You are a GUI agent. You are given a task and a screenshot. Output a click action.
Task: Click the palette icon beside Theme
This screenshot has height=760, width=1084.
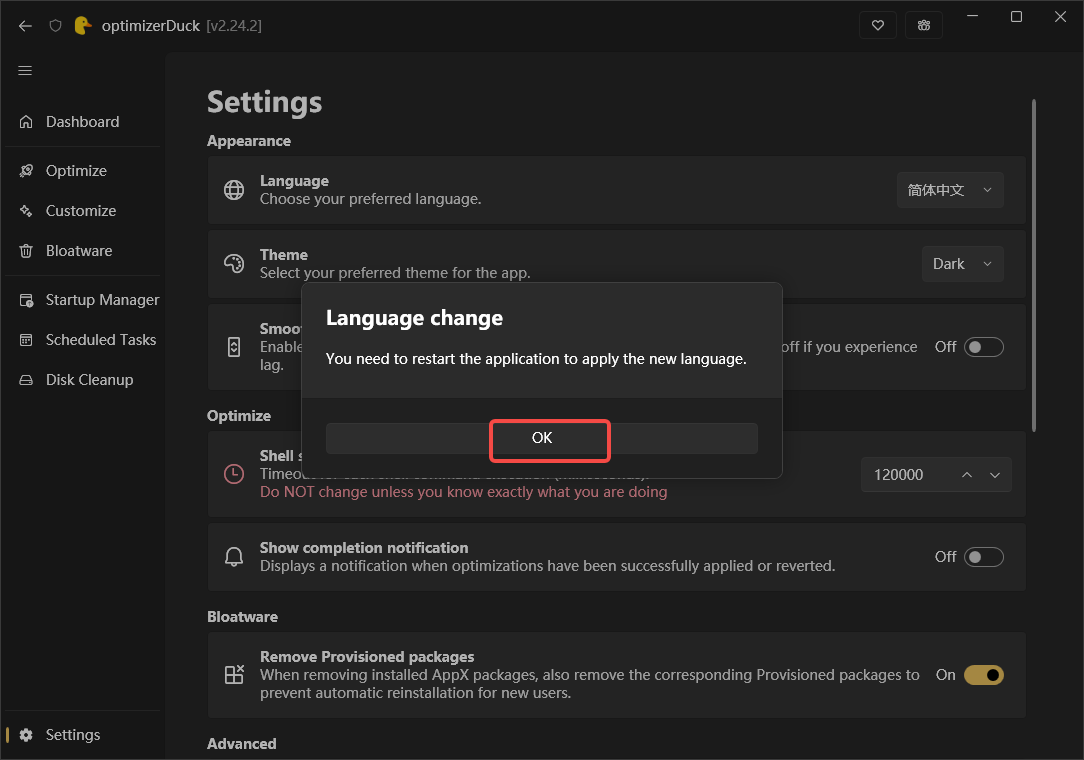pos(234,263)
